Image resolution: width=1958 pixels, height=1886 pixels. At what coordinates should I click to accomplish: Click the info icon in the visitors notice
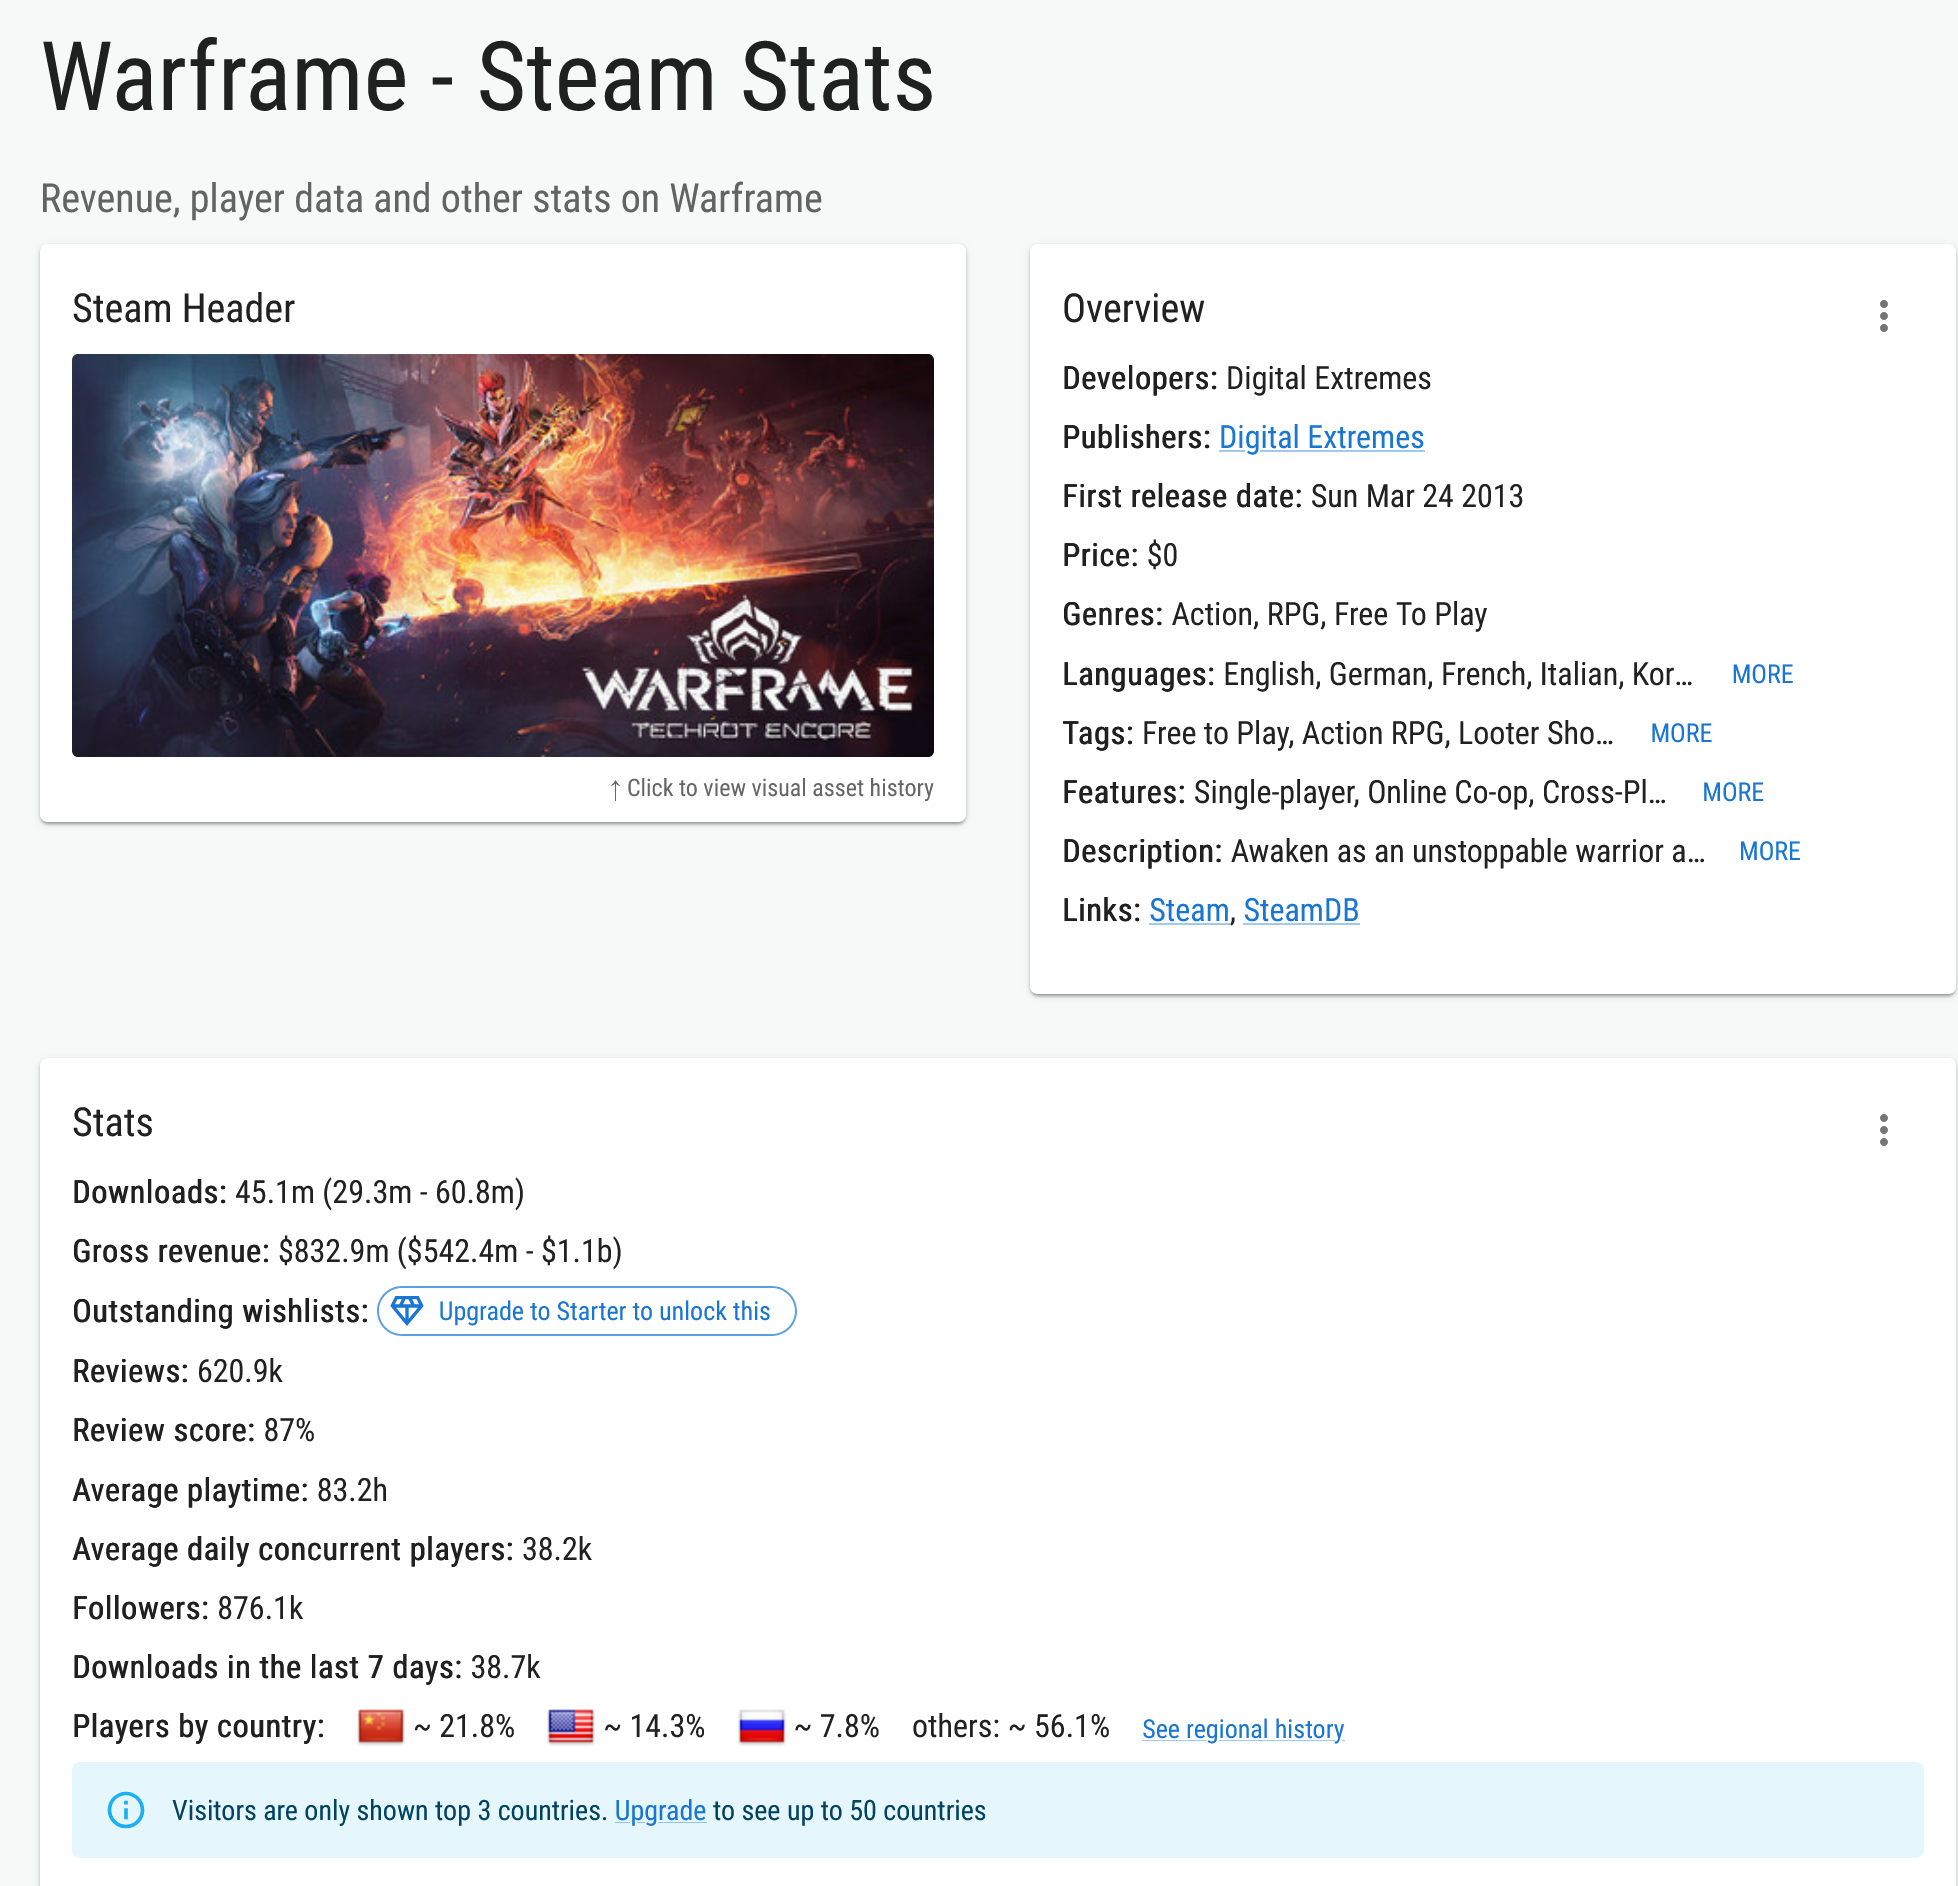(x=126, y=1810)
